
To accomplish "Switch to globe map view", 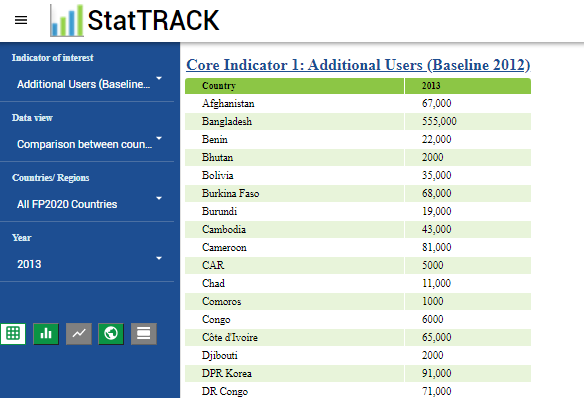I will [111, 334].
